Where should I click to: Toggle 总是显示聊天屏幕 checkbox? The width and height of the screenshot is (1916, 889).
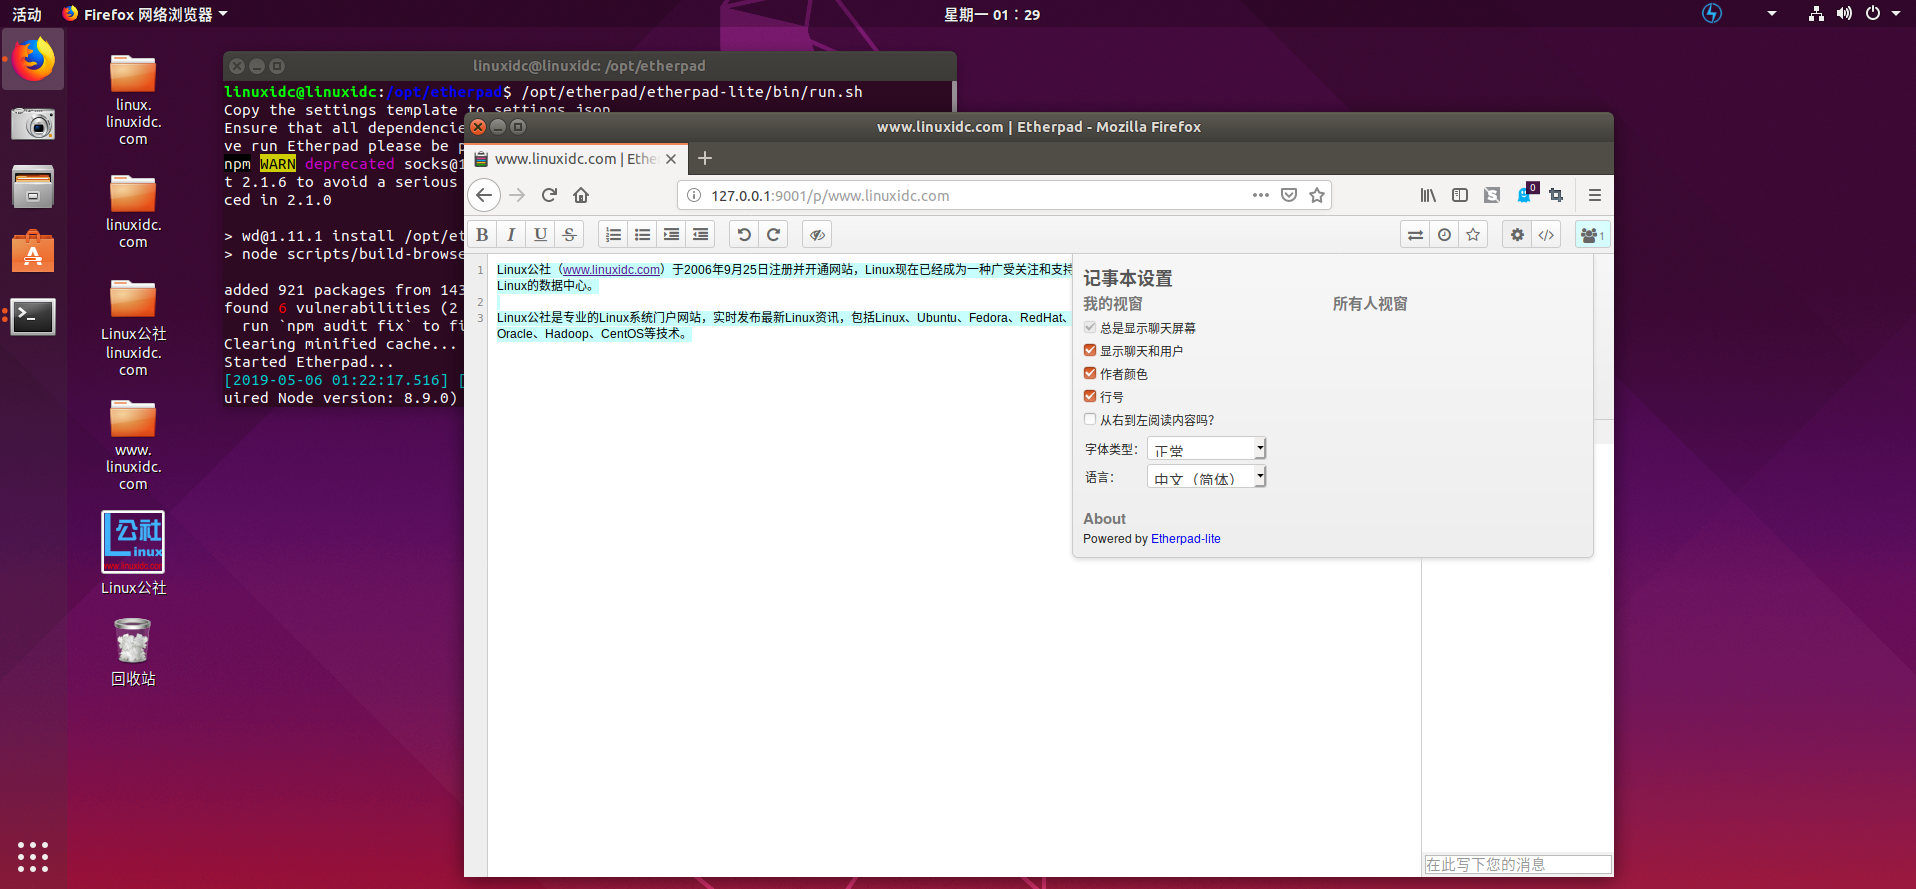1090,327
